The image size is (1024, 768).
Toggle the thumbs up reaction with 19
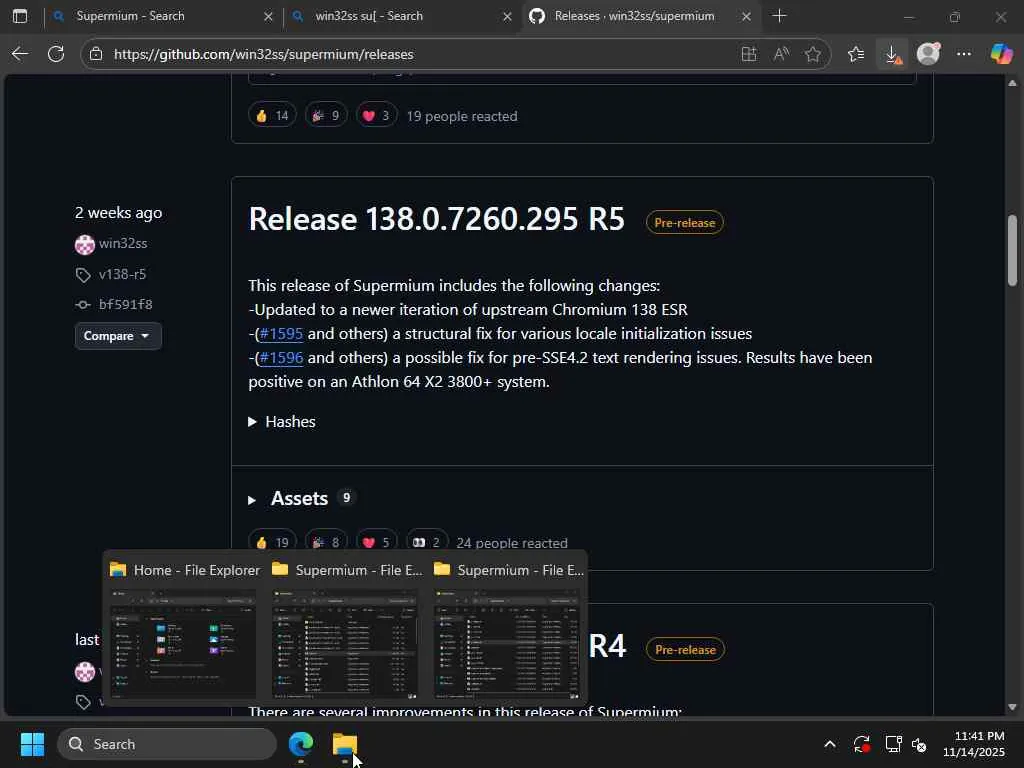[272, 542]
